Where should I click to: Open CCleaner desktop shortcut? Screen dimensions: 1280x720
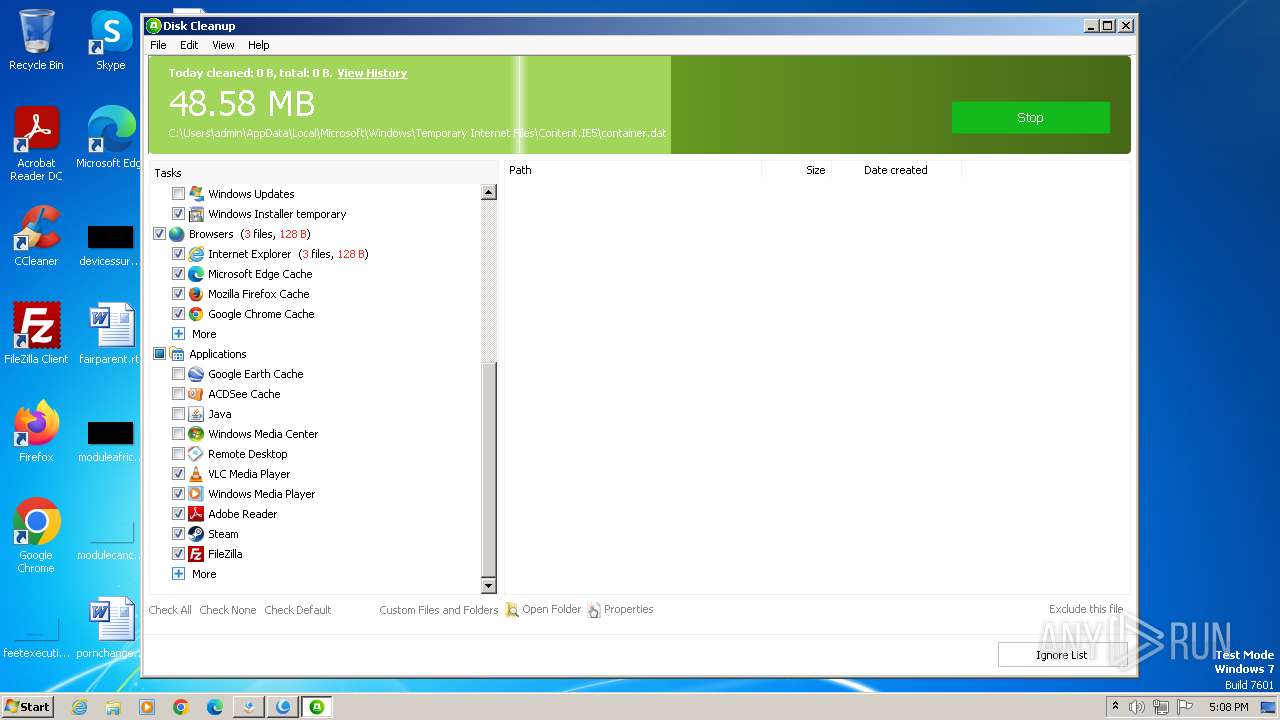coord(36,236)
